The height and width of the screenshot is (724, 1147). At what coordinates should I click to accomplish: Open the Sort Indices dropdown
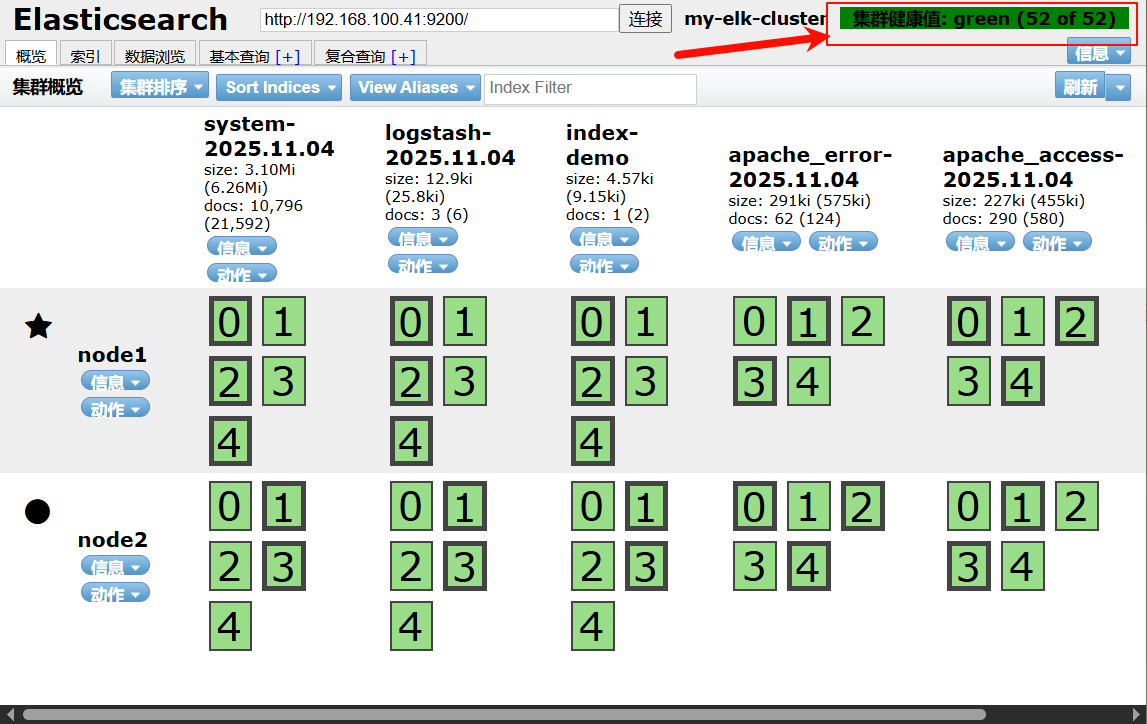coord(279,88)
